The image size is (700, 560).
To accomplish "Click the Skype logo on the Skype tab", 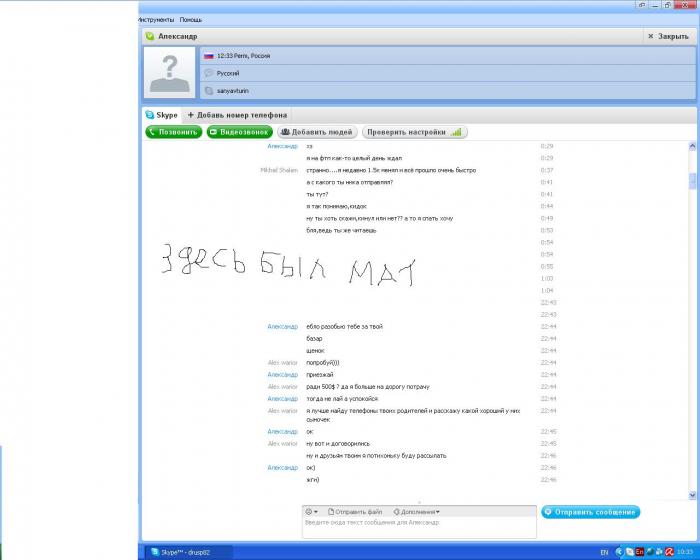I will tap(150, 115).
